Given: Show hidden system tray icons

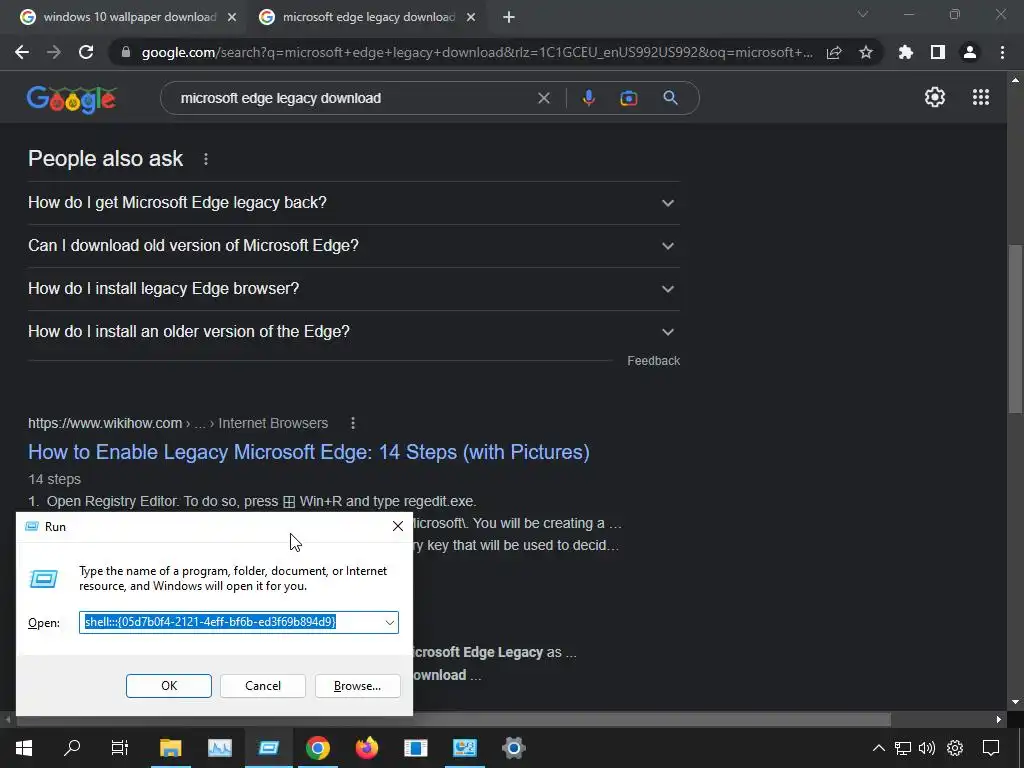Looking at the screenshot, I should (x=879, y=748).
